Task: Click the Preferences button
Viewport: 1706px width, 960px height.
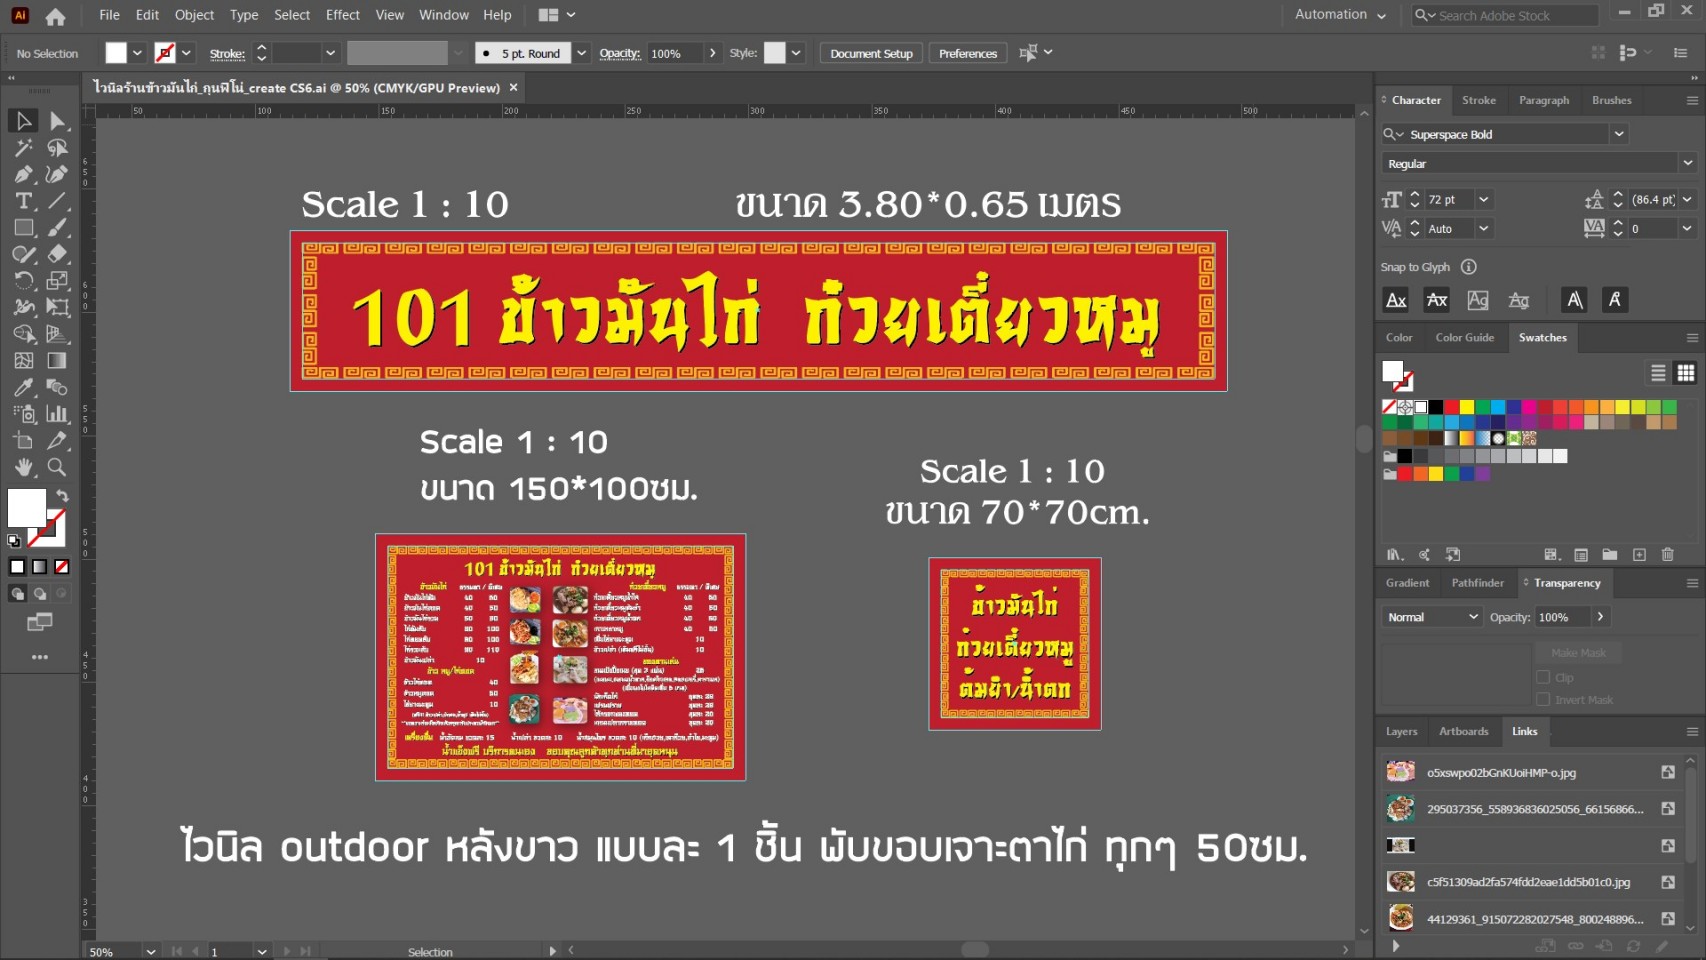Action: (966, 53)
